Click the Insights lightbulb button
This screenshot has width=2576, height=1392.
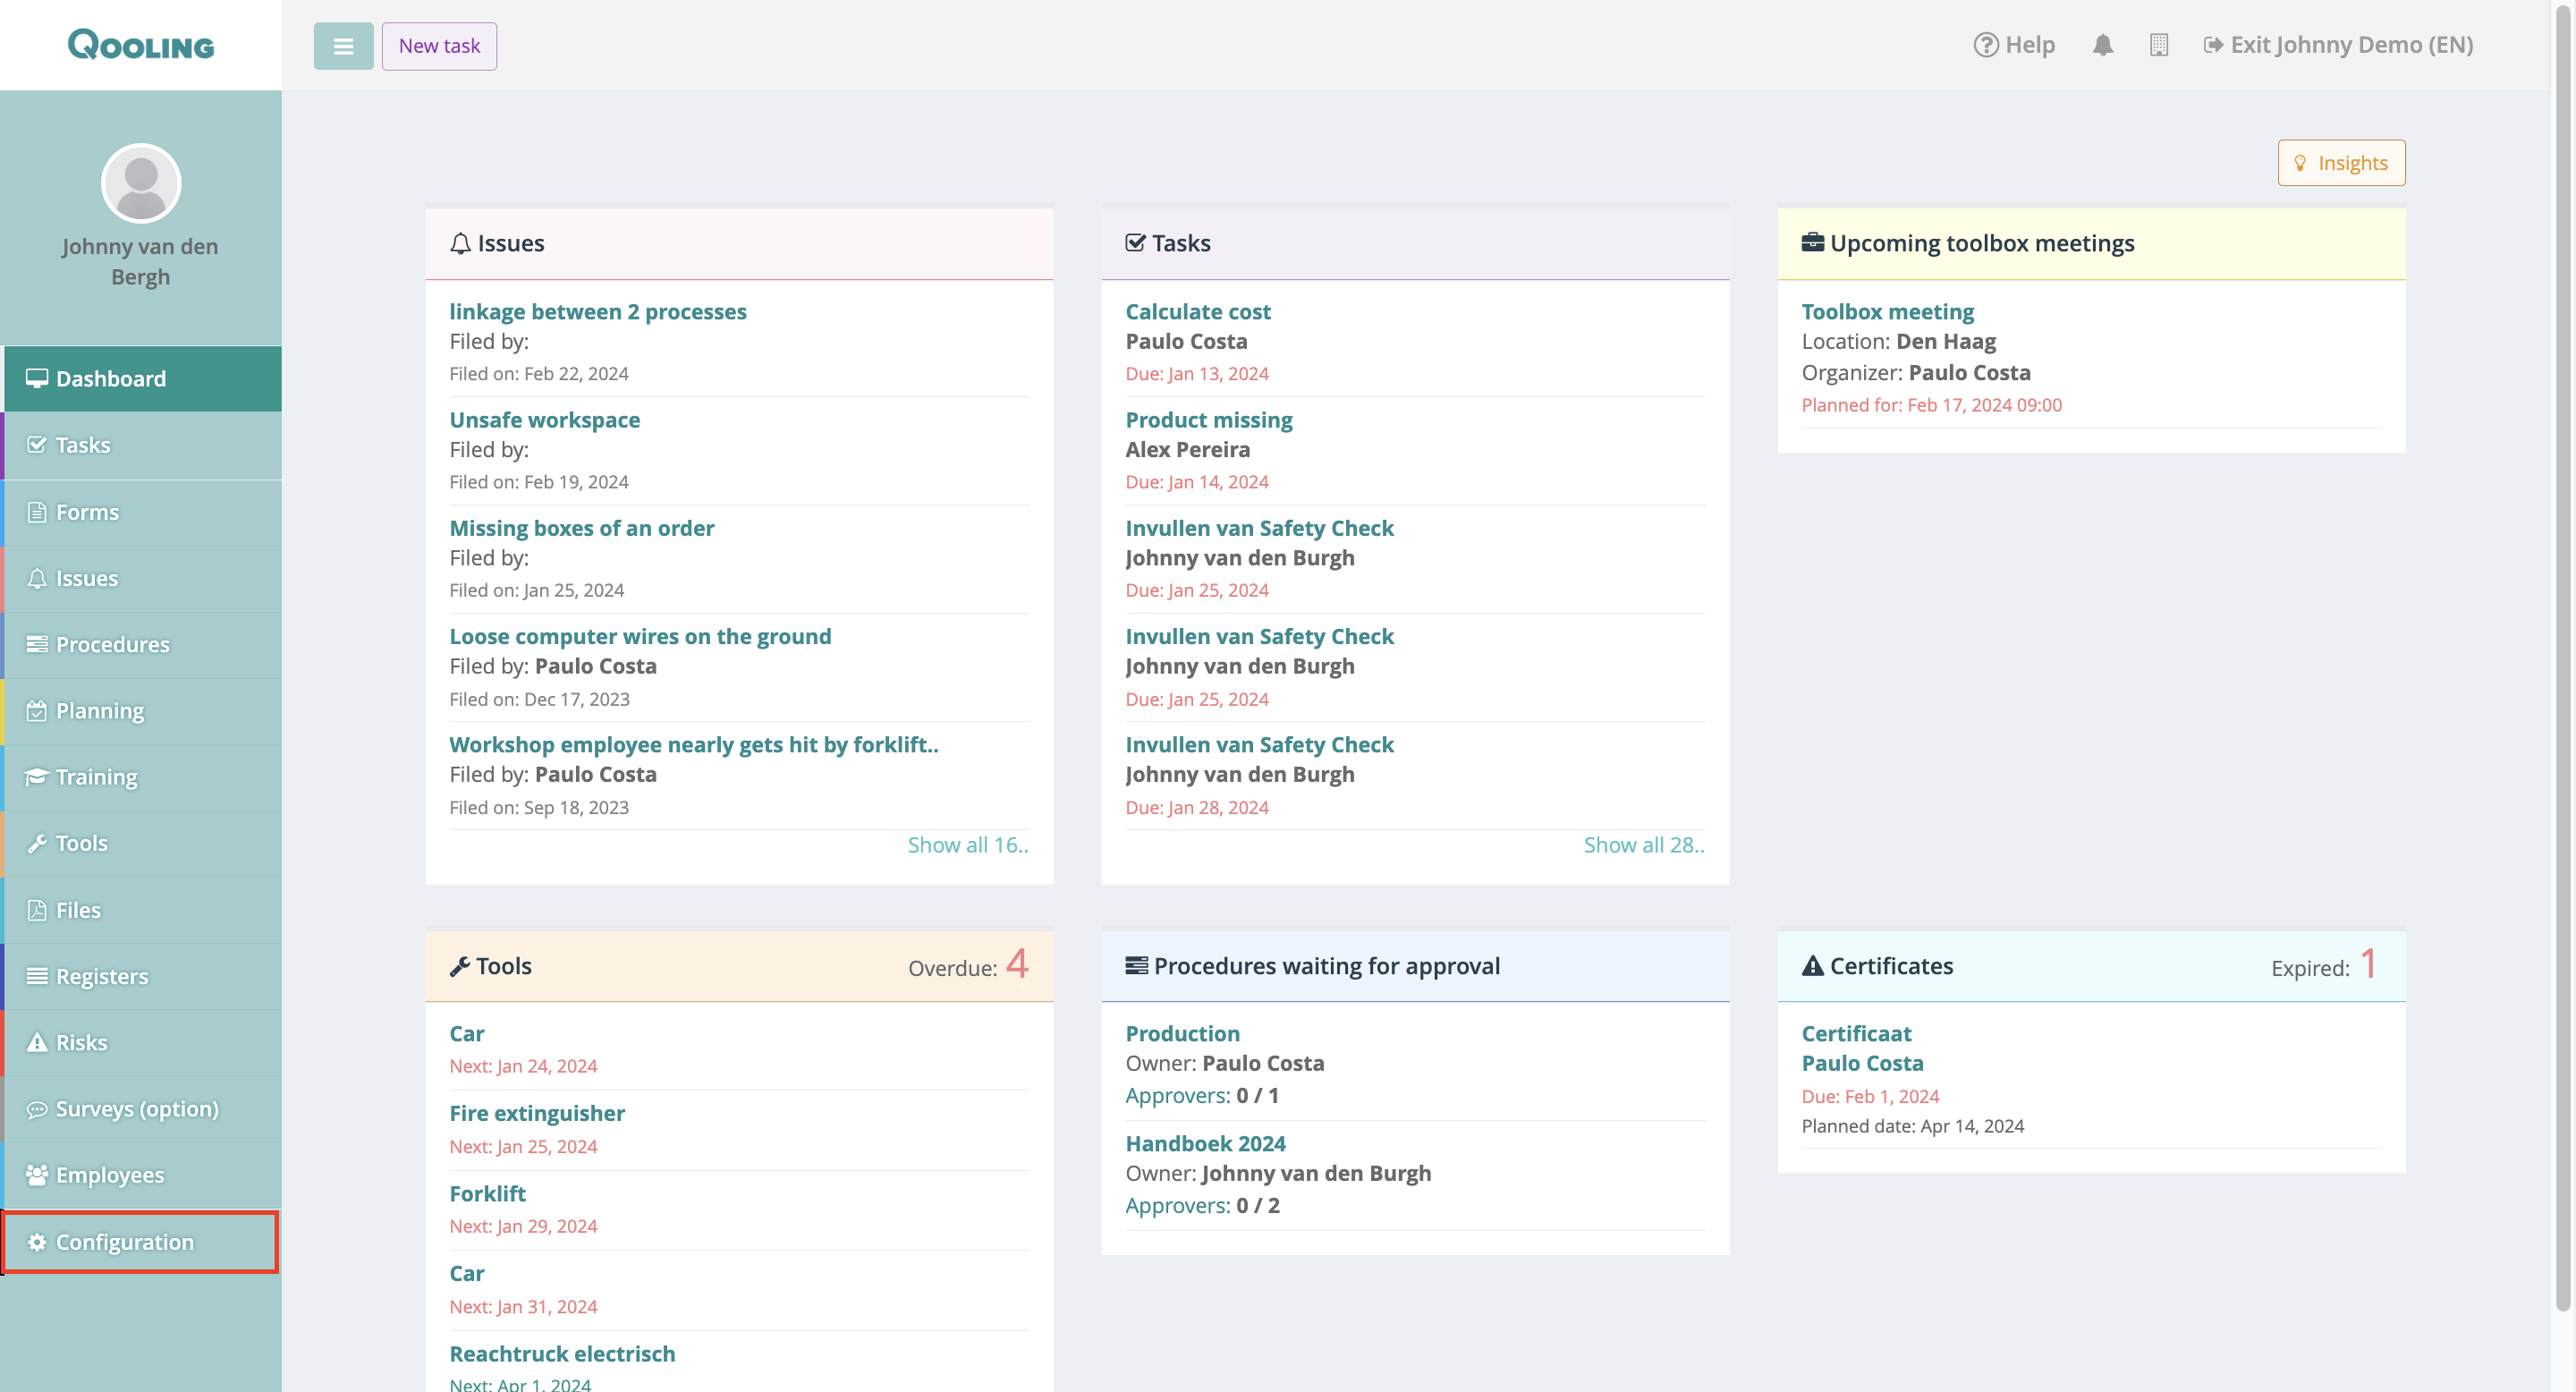2340,163
